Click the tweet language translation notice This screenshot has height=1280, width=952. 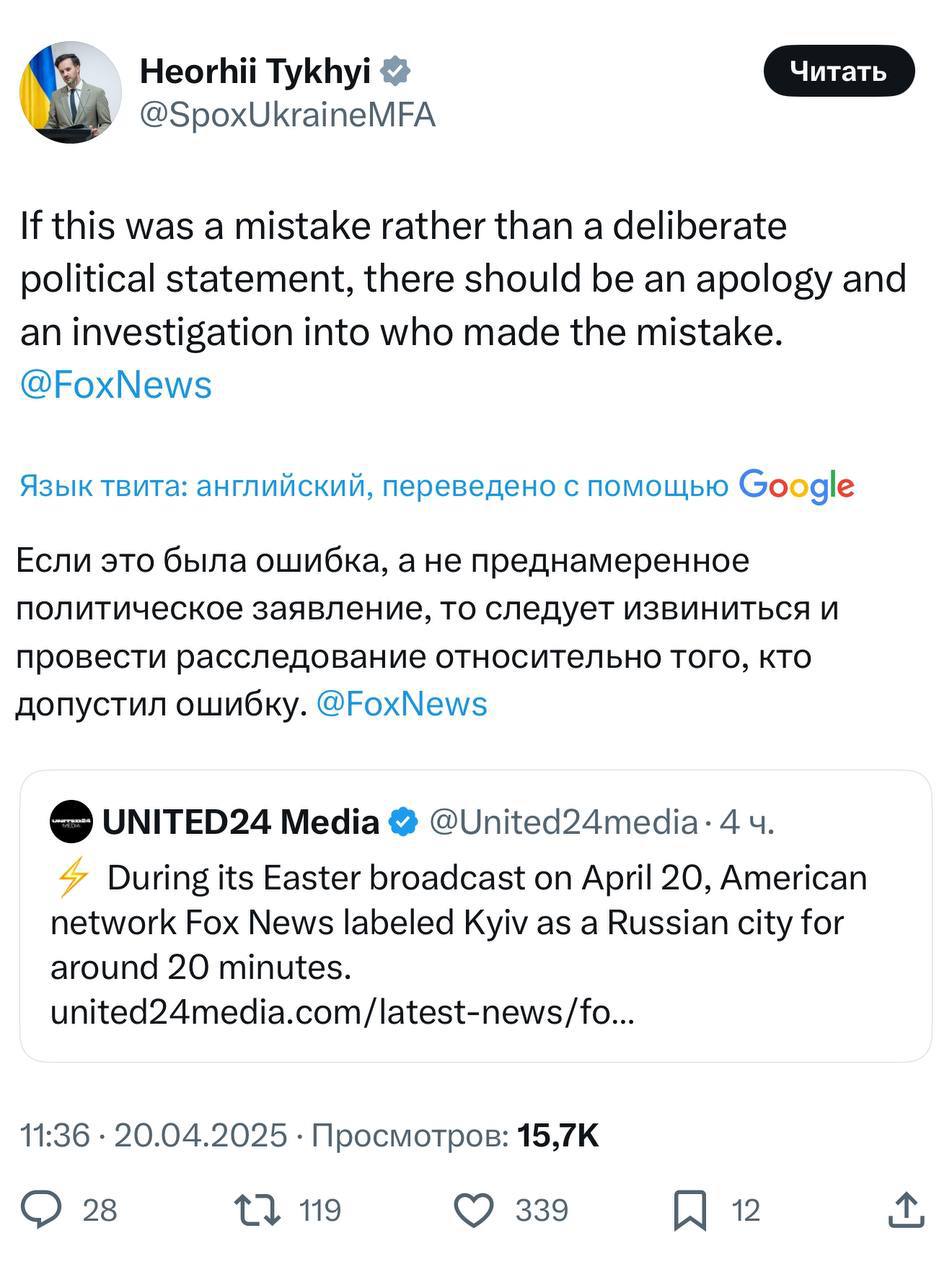coord(373,487)
